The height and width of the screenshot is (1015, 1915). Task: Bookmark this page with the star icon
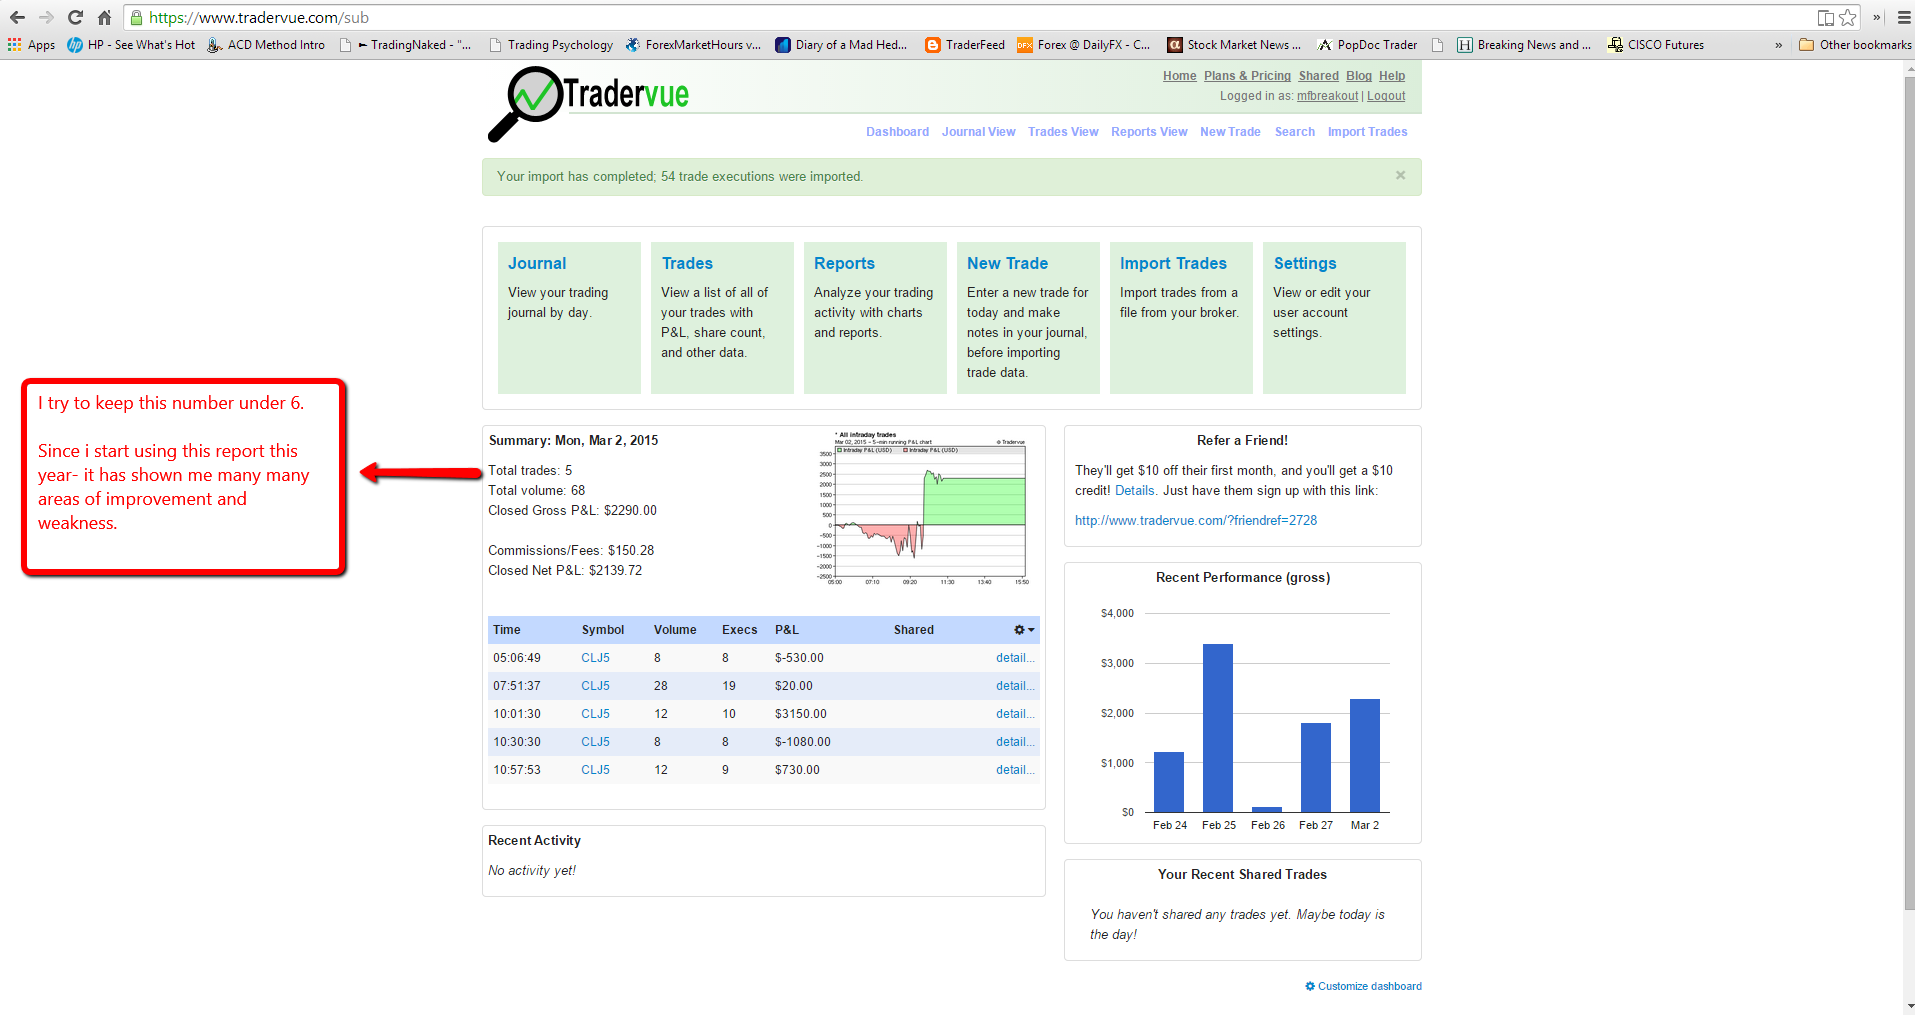(1848, 17)
